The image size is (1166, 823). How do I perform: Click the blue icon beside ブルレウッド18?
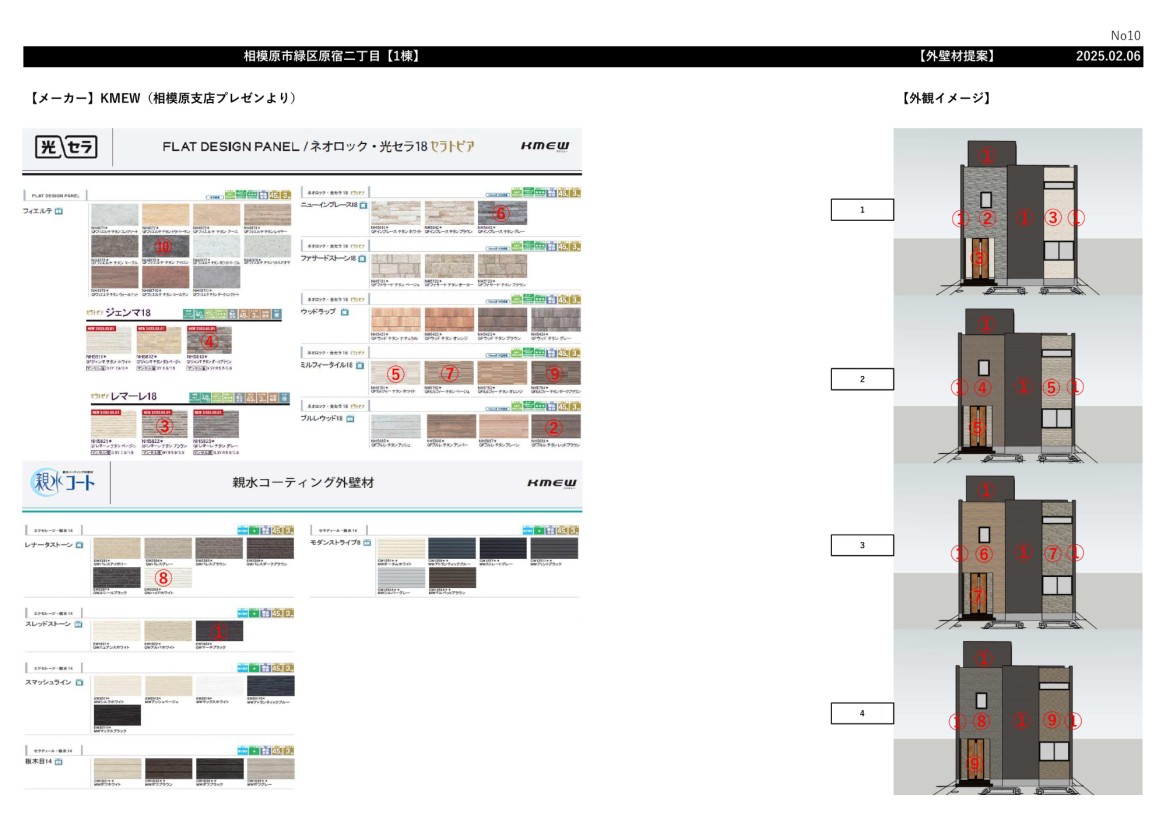click(x=350, y=419)
